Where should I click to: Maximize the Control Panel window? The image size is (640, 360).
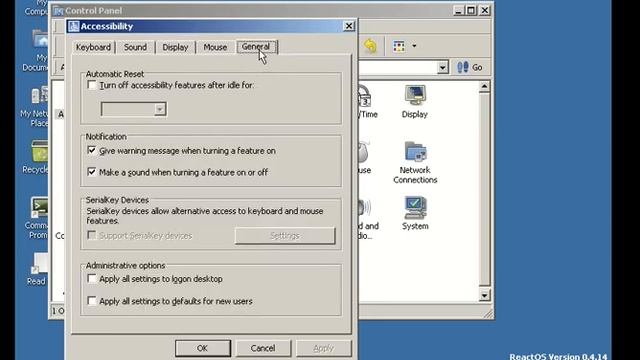click(471, 10)
